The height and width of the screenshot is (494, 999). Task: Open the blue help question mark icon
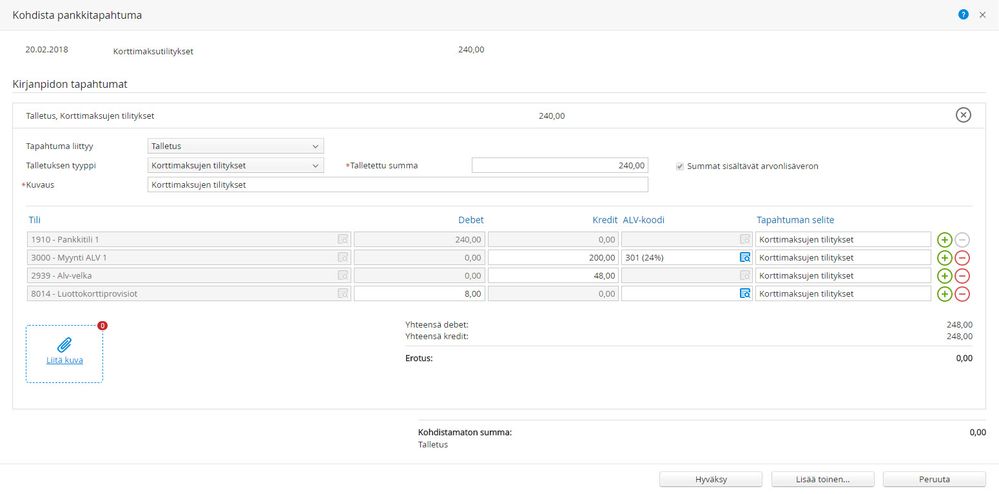[x=963, y=15]
